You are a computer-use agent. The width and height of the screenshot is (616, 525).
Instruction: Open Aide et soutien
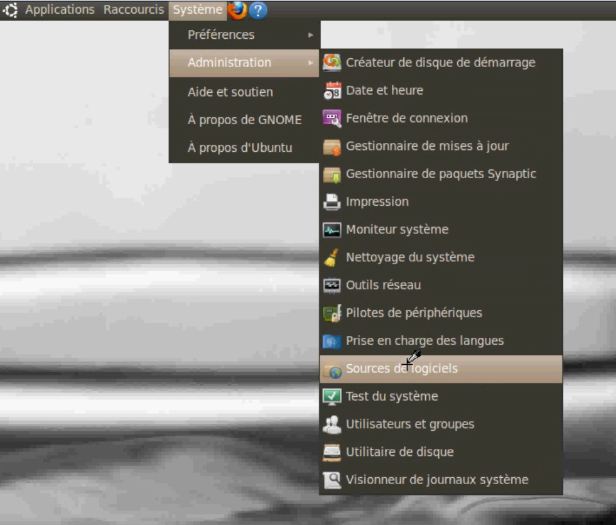244,92
